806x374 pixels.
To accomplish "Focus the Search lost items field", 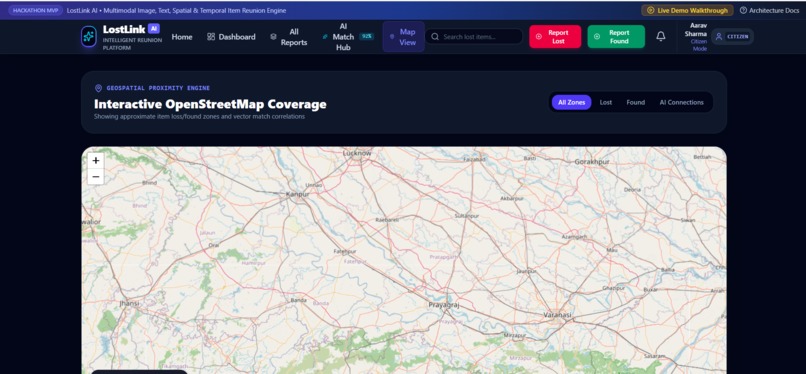I will (474, 37).
